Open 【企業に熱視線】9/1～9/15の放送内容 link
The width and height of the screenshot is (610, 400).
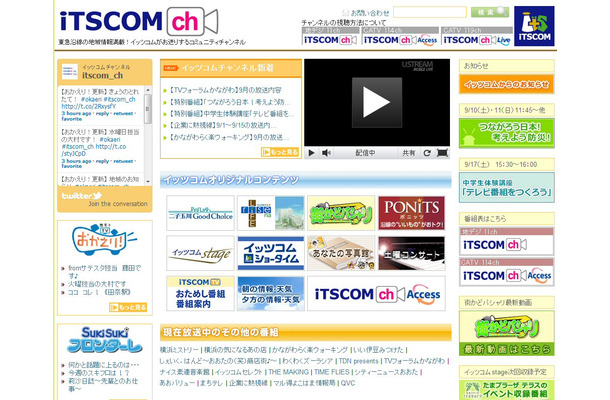click(223, 125)
